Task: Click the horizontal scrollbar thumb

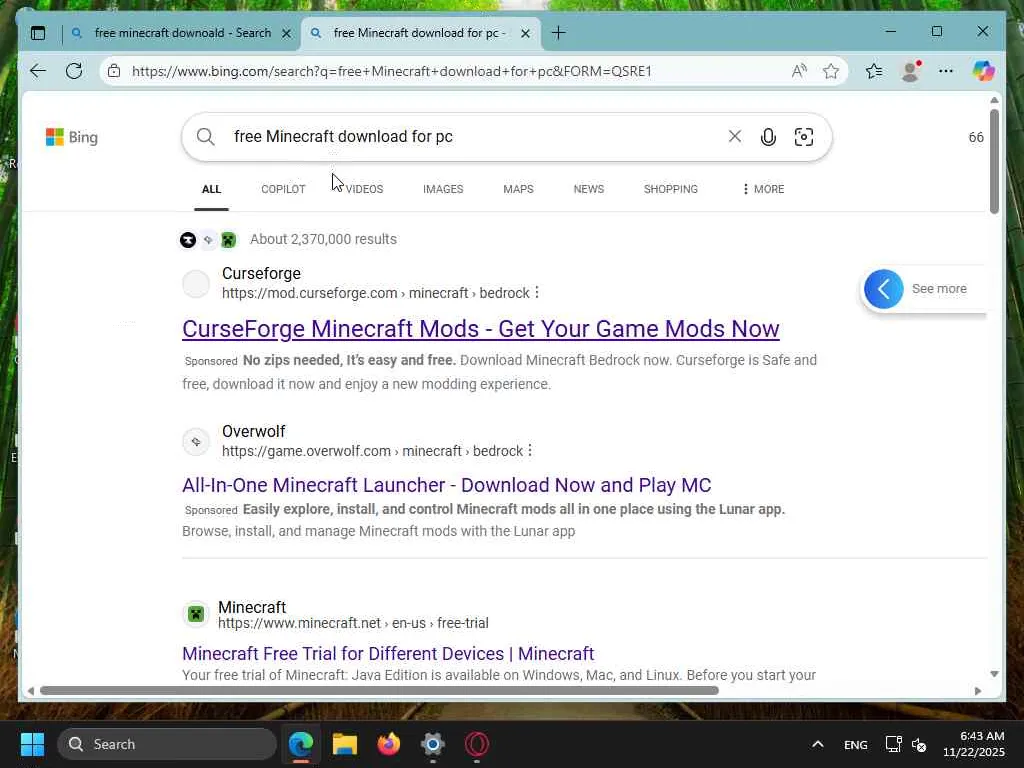Action: point(379,690)
